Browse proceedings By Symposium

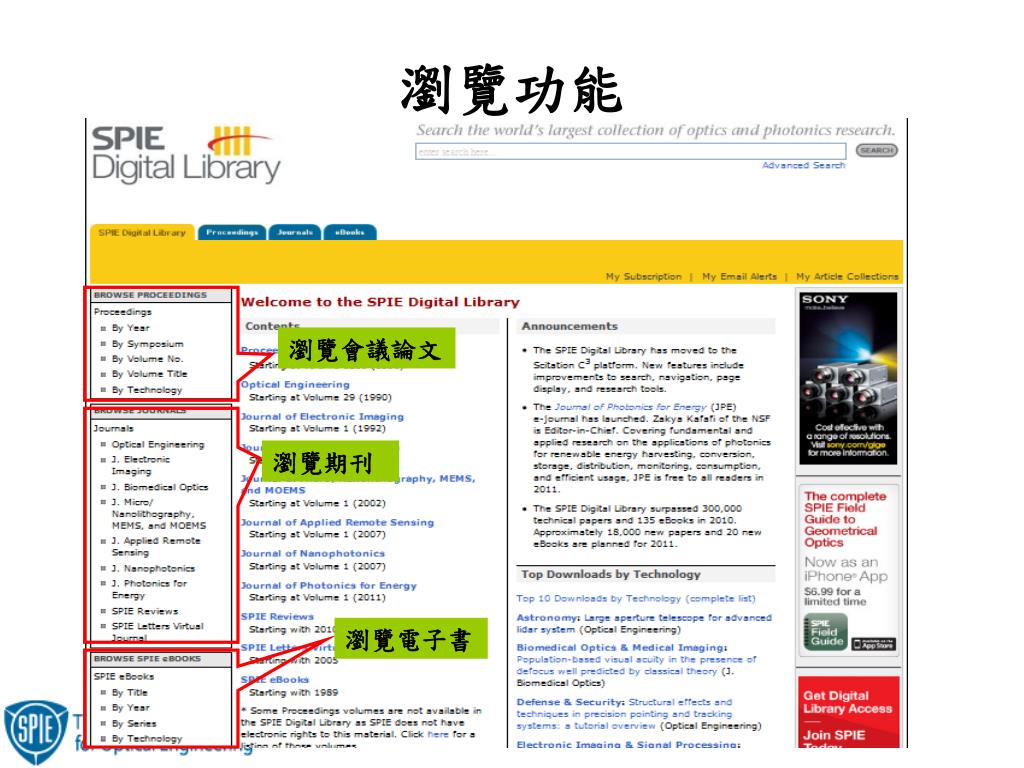point(148,344)
